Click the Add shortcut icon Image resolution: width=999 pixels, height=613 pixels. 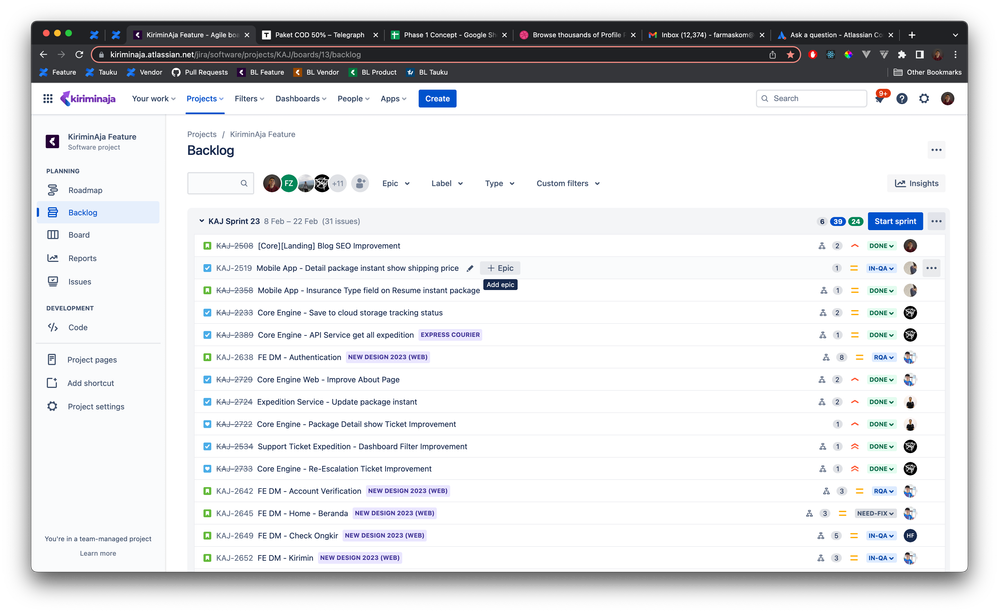coord(52,383)
